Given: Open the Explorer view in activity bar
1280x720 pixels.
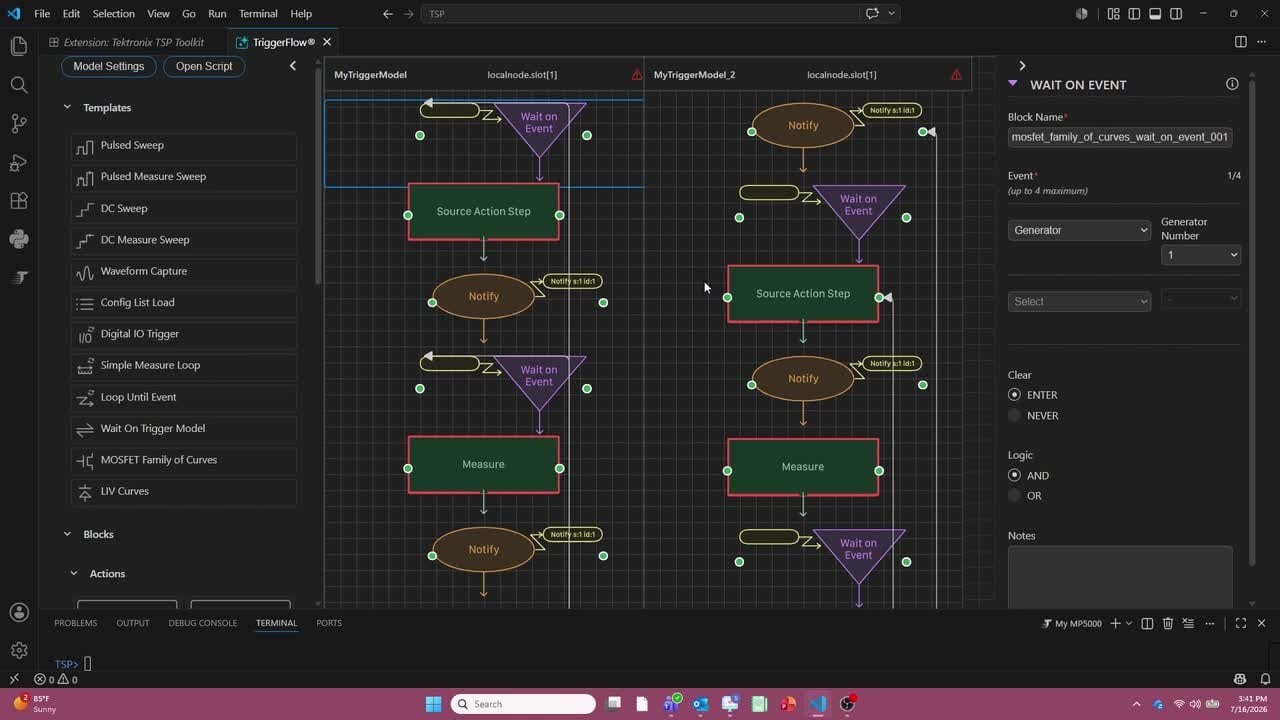Looking at the screenshot, I should pos(18,46).
